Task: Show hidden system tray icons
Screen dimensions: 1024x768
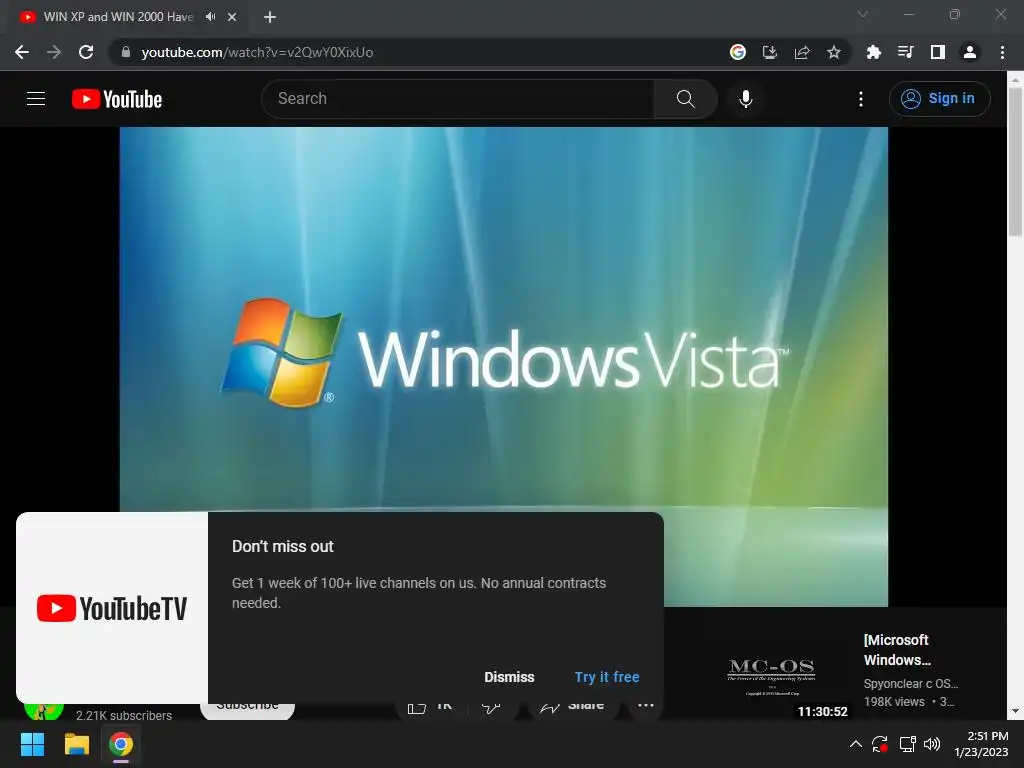Action: pyautogui.click(x=856, y=744)
